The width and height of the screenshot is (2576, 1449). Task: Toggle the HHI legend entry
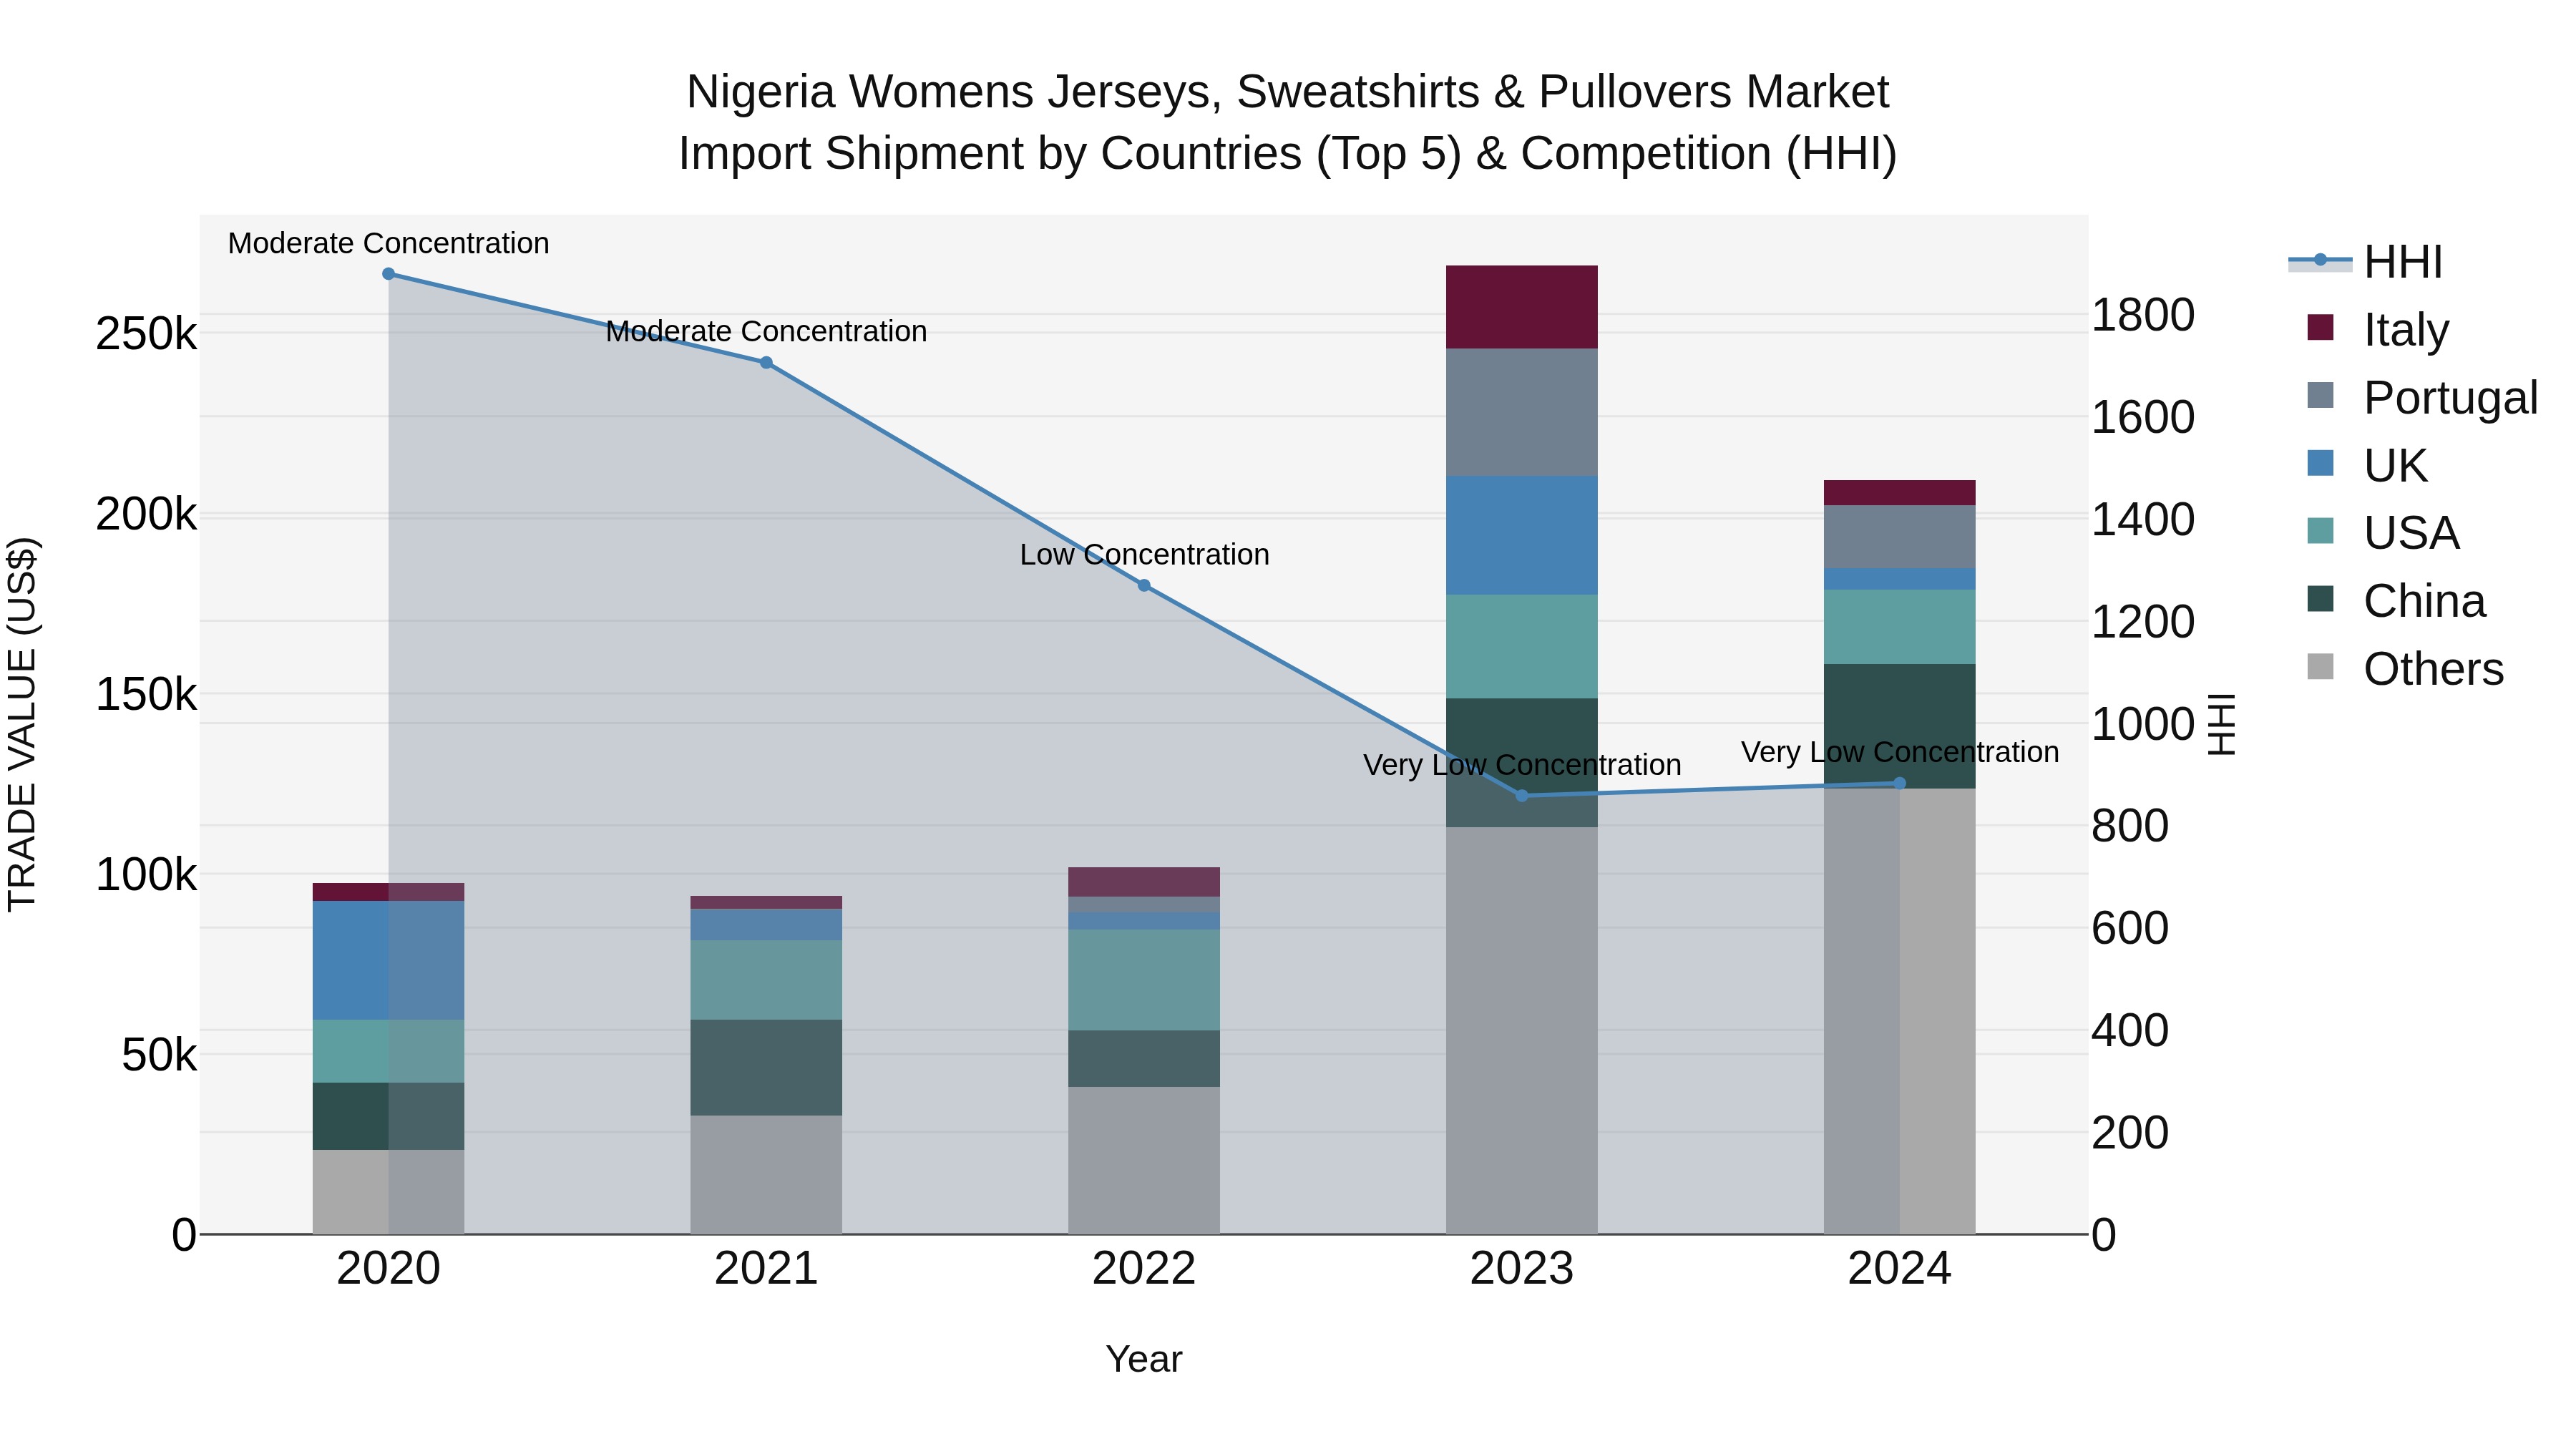click(2402, 262)
